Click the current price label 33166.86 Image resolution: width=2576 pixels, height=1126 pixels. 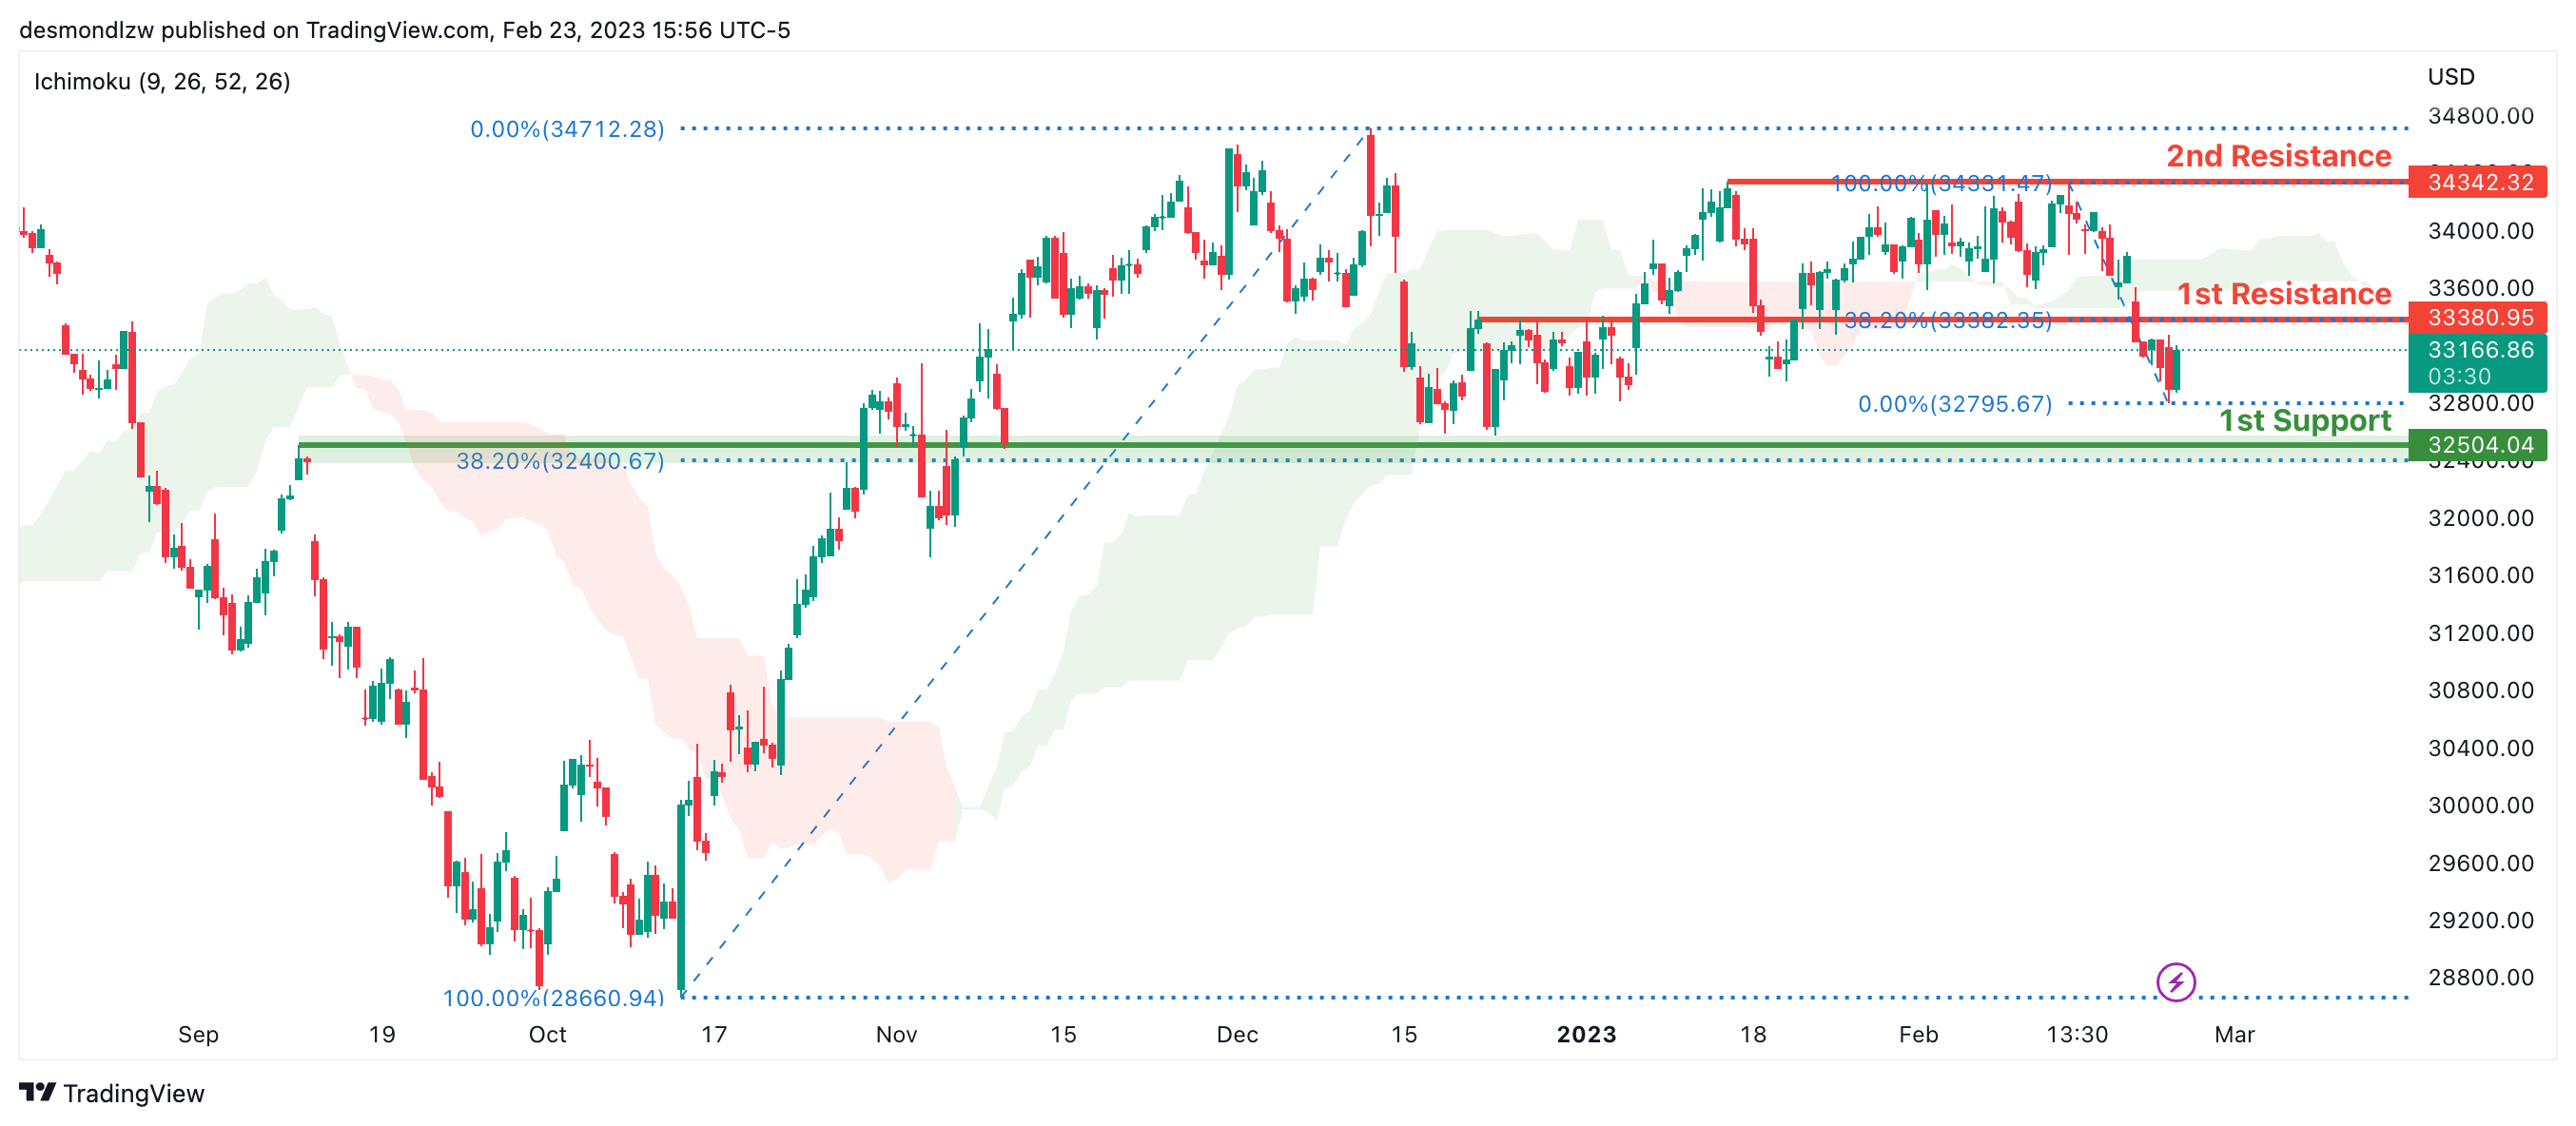click(2479, 350)
